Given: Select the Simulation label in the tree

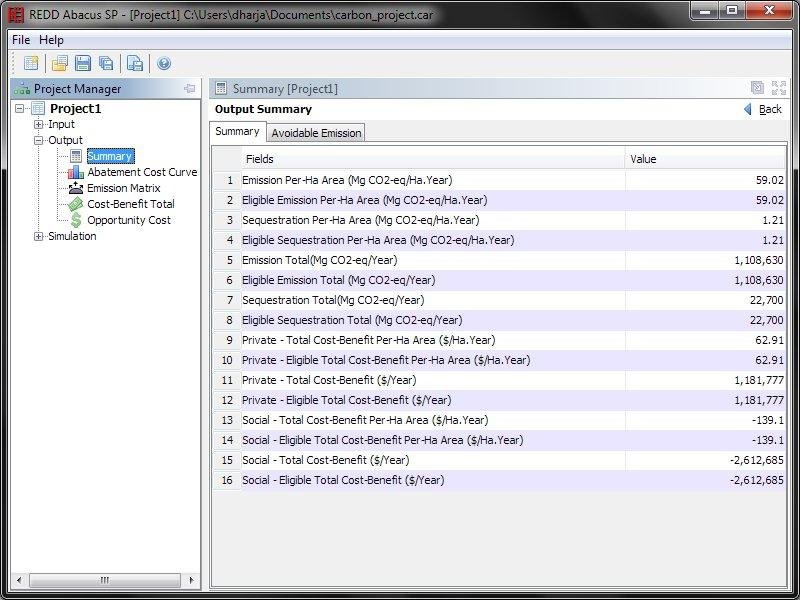Looking at the screenshot, I should (x=72, y=236).
